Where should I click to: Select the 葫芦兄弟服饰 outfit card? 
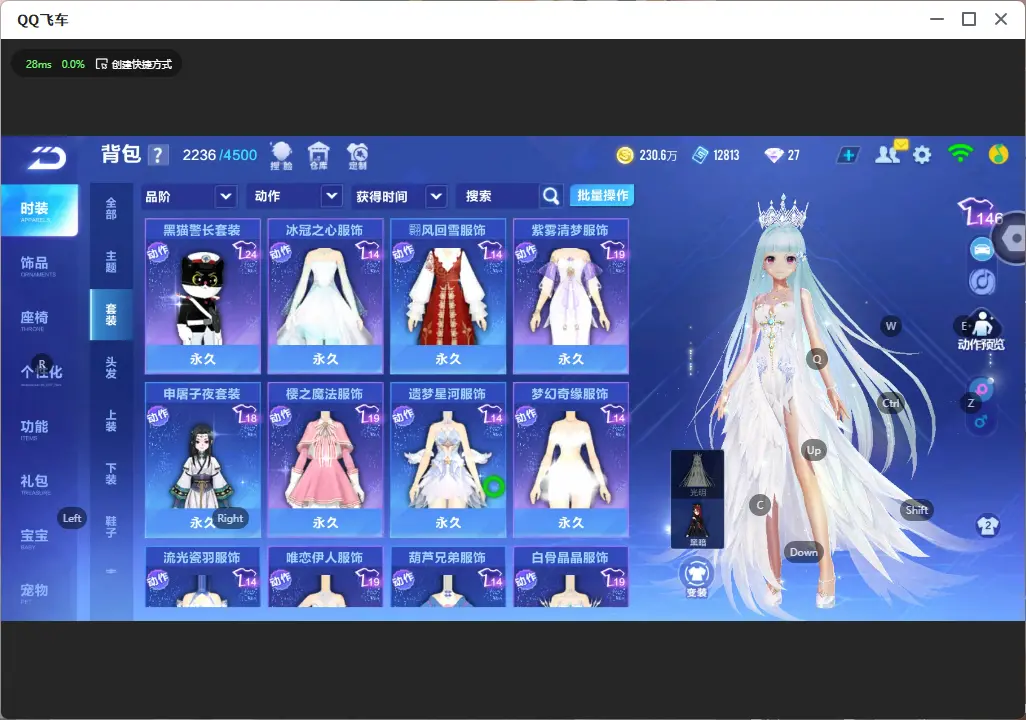(448, 577)
